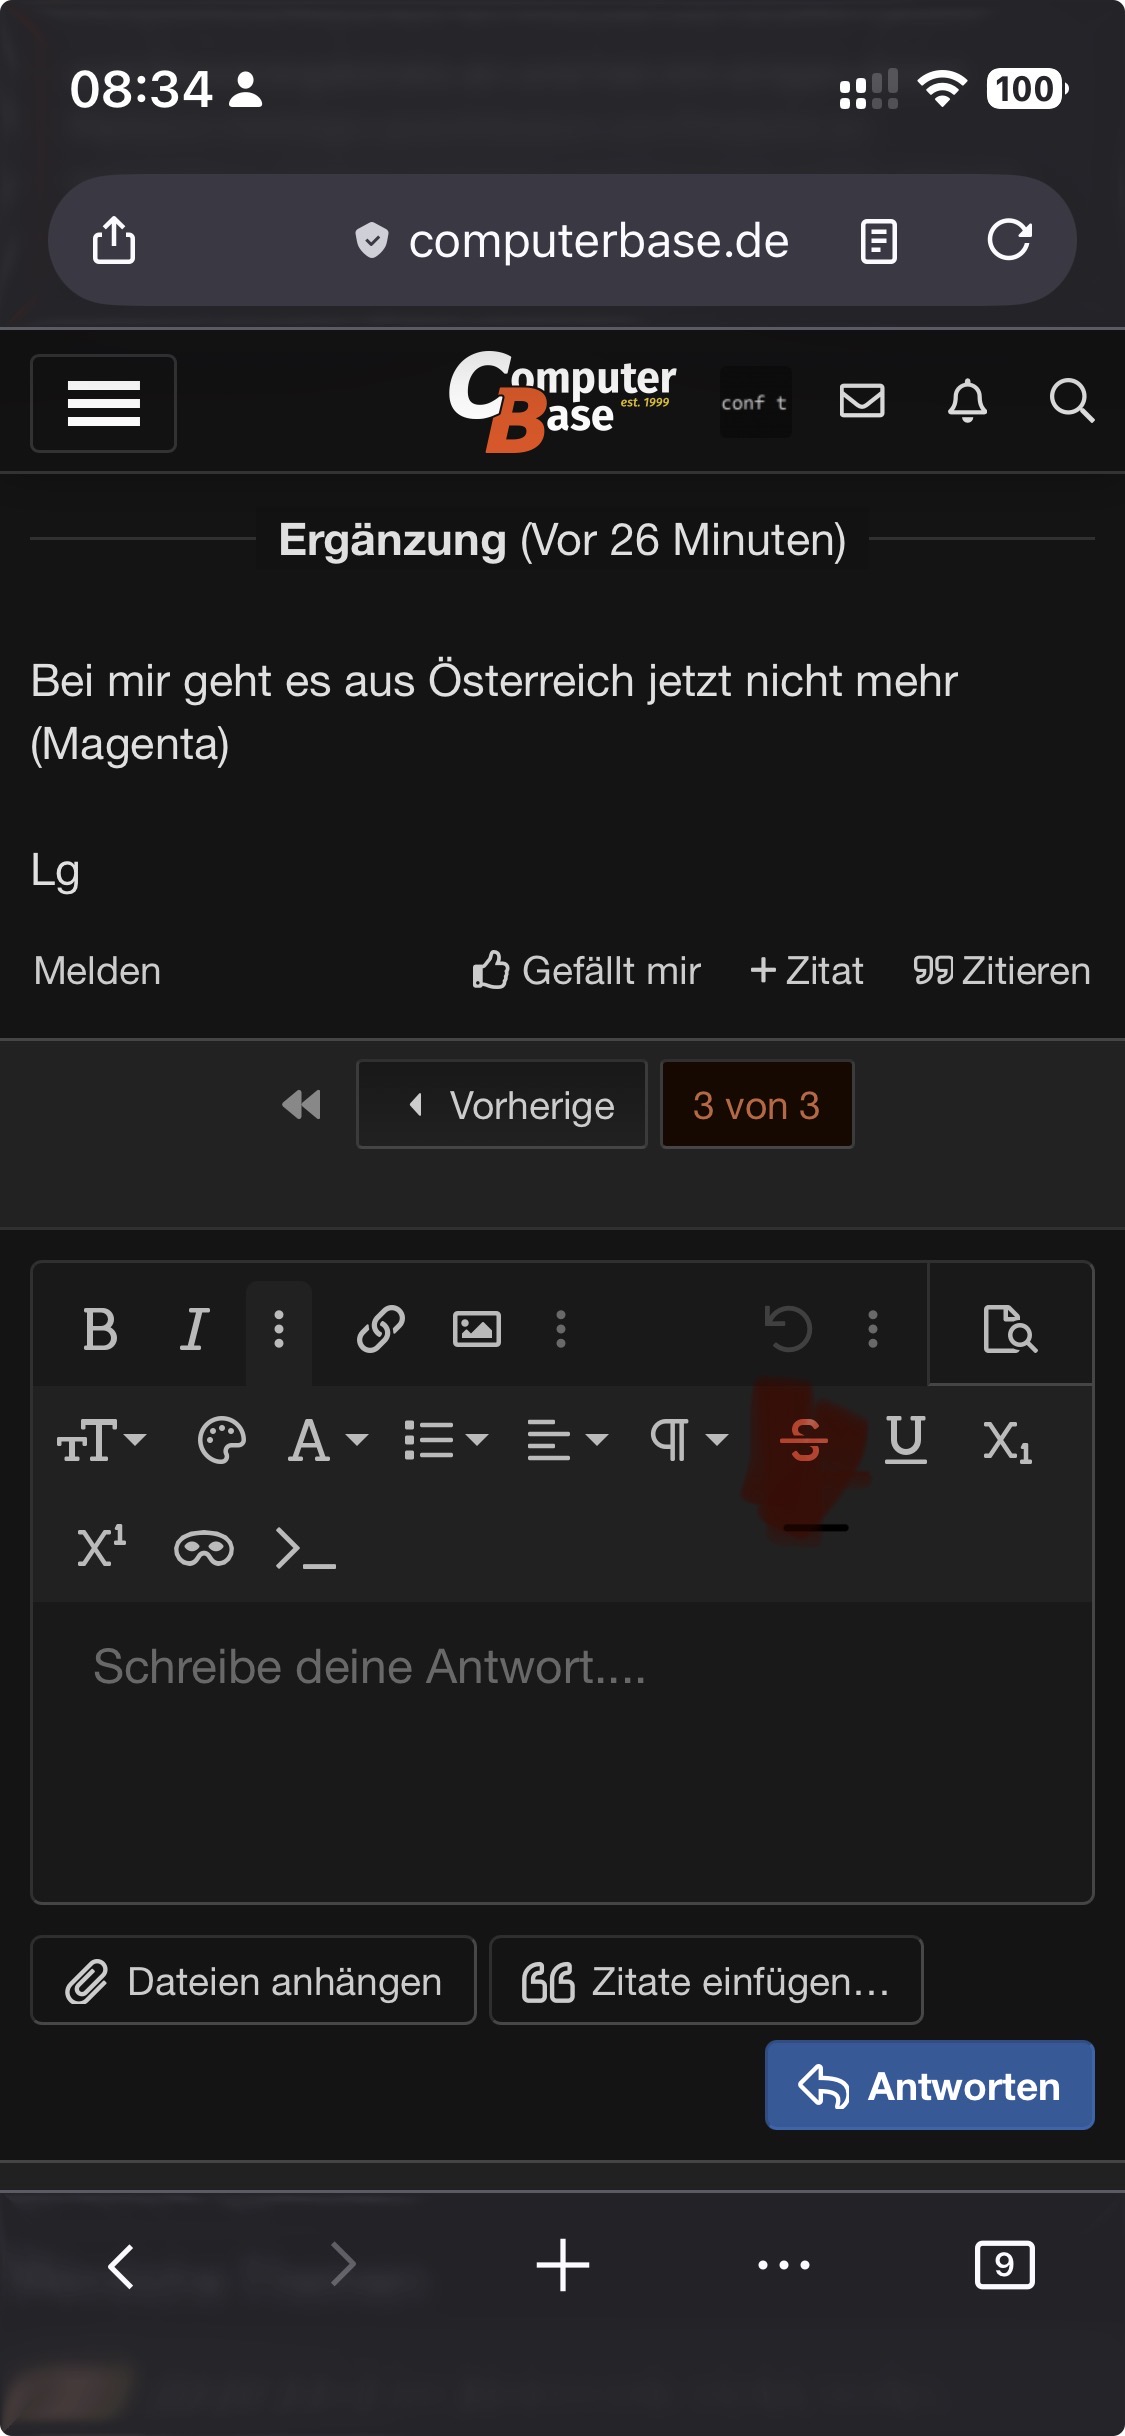The width and height of the screenshot is (1125, 2436).
Task: Open the editor preview icon
Action: coord(1010,1329)
